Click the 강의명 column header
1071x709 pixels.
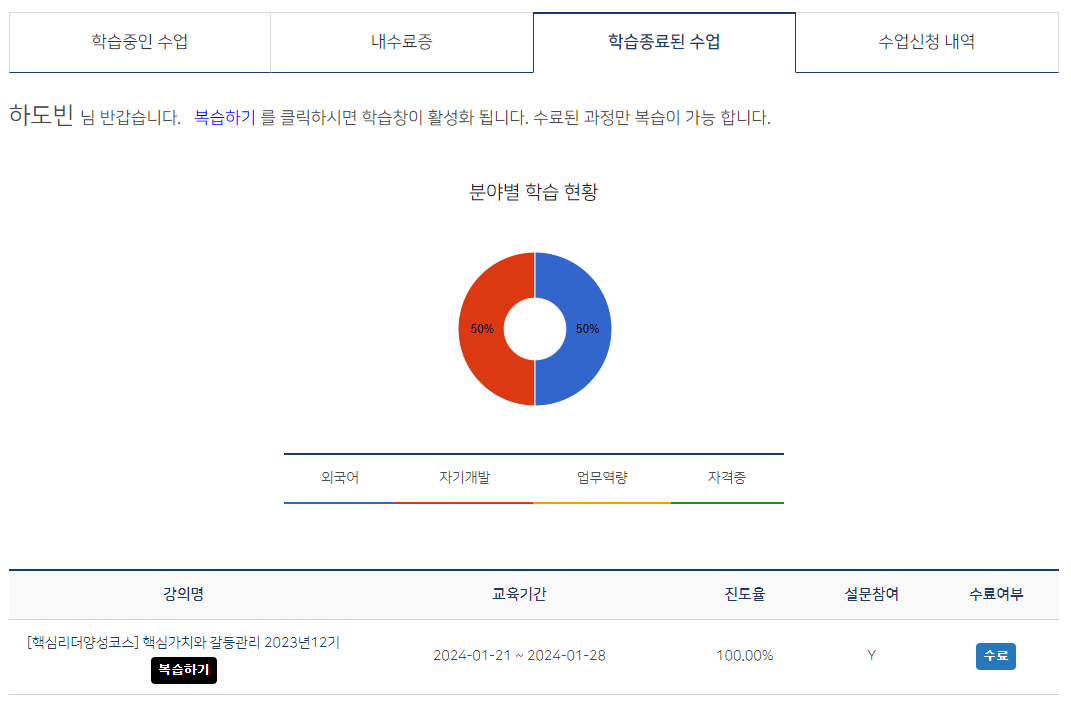pos(183,594)
